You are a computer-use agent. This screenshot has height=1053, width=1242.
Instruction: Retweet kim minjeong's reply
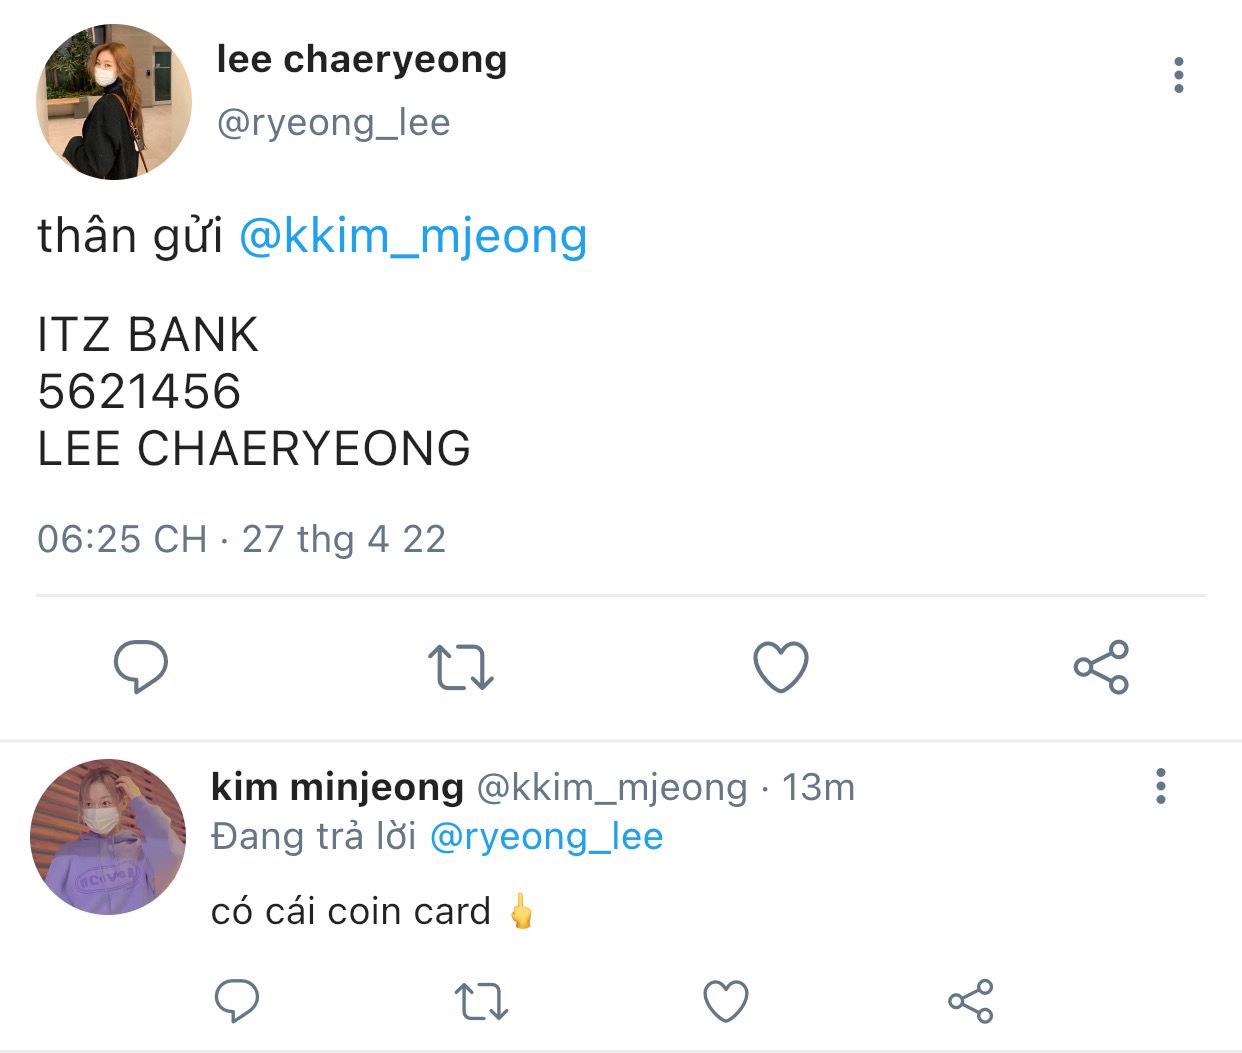481,1001
